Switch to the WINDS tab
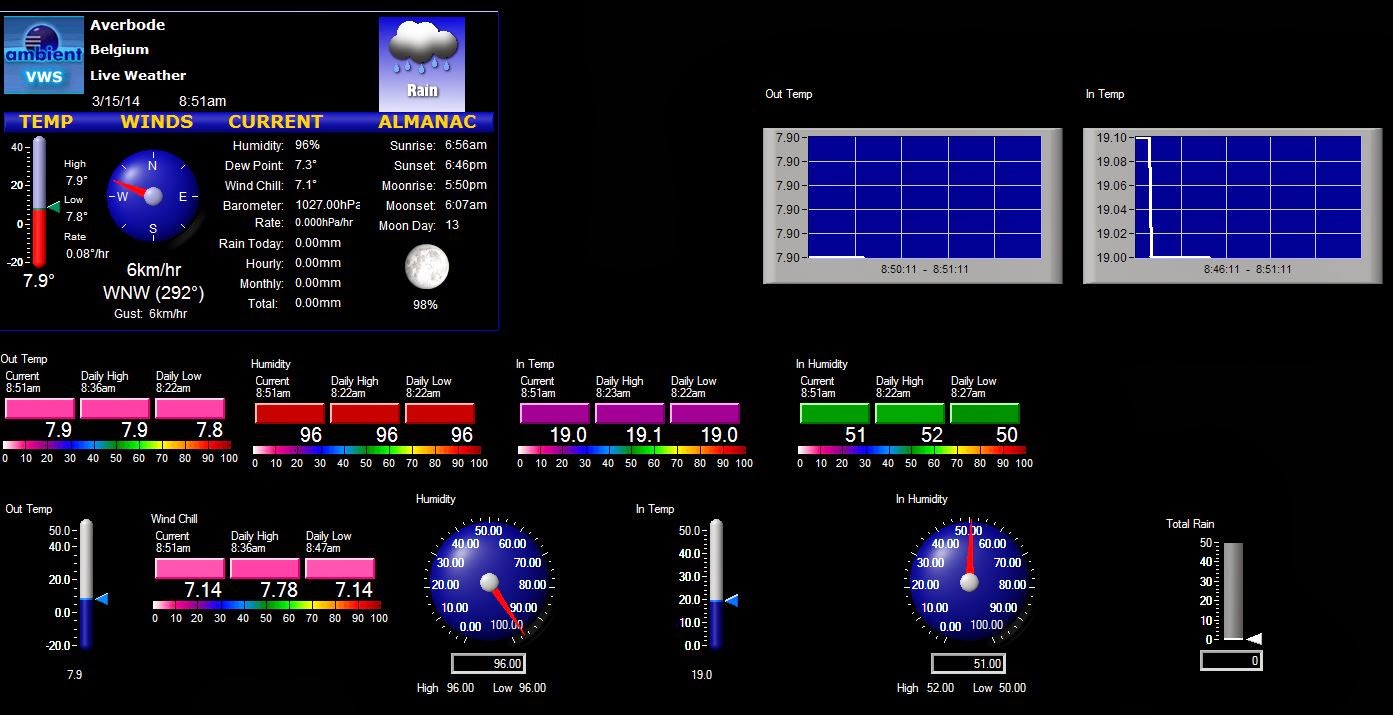 click(156, 121)
